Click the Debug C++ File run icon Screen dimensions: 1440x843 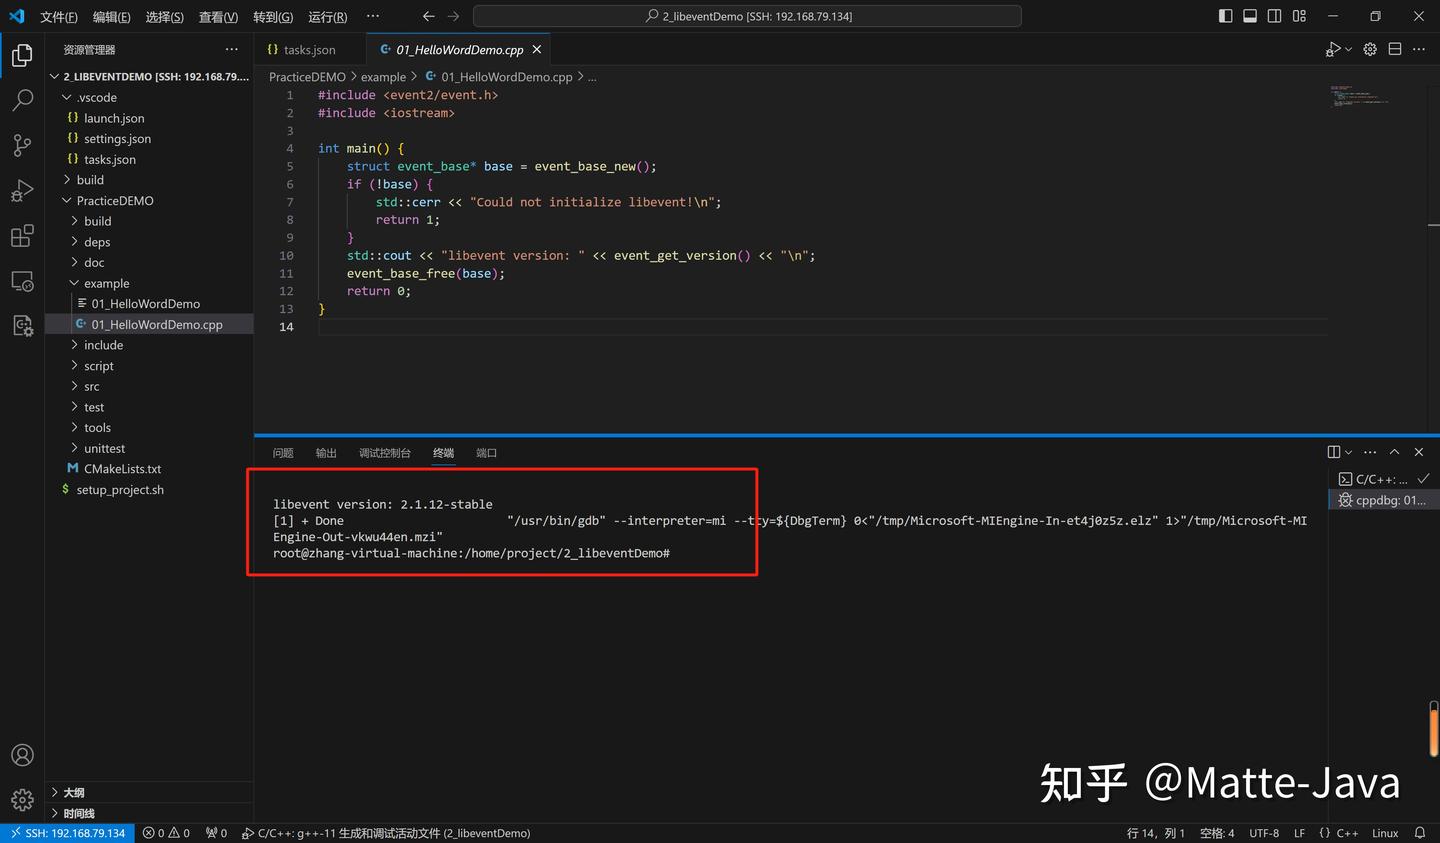1333,48
